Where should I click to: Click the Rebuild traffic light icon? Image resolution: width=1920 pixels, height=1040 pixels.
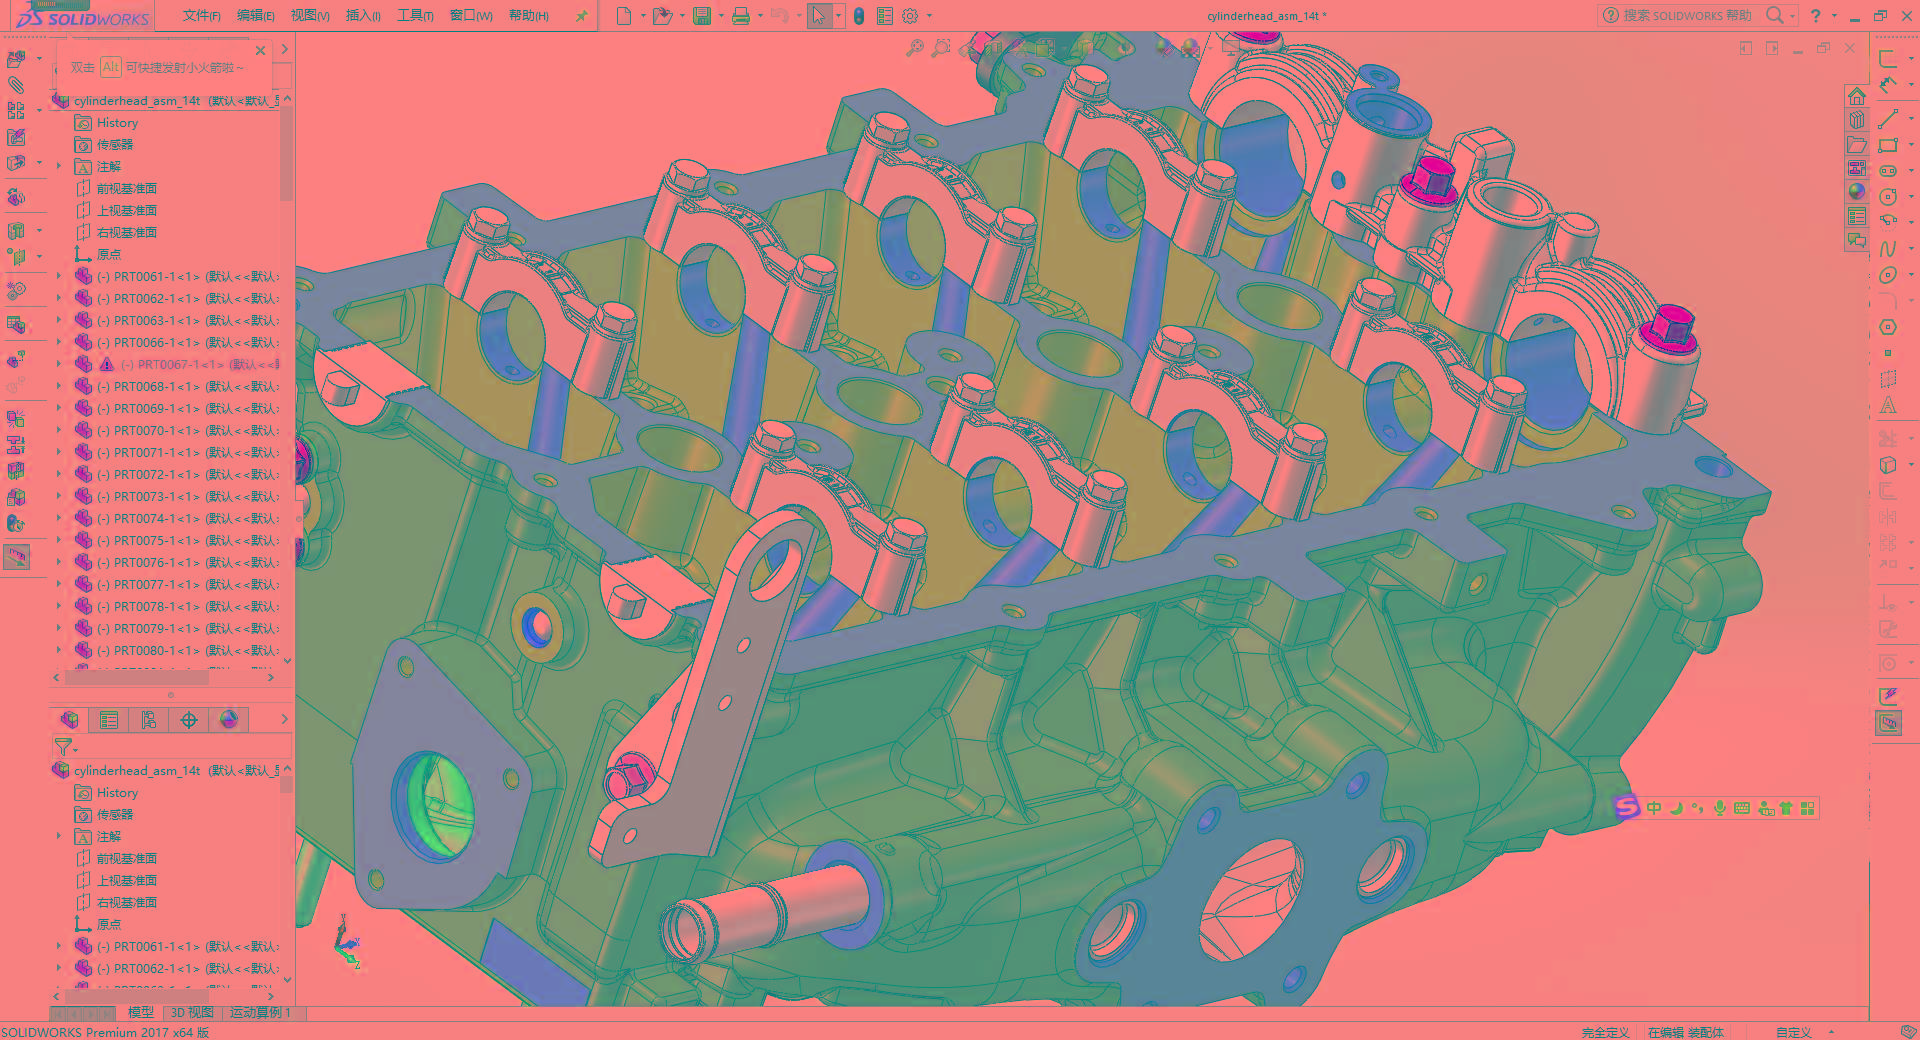859,16
